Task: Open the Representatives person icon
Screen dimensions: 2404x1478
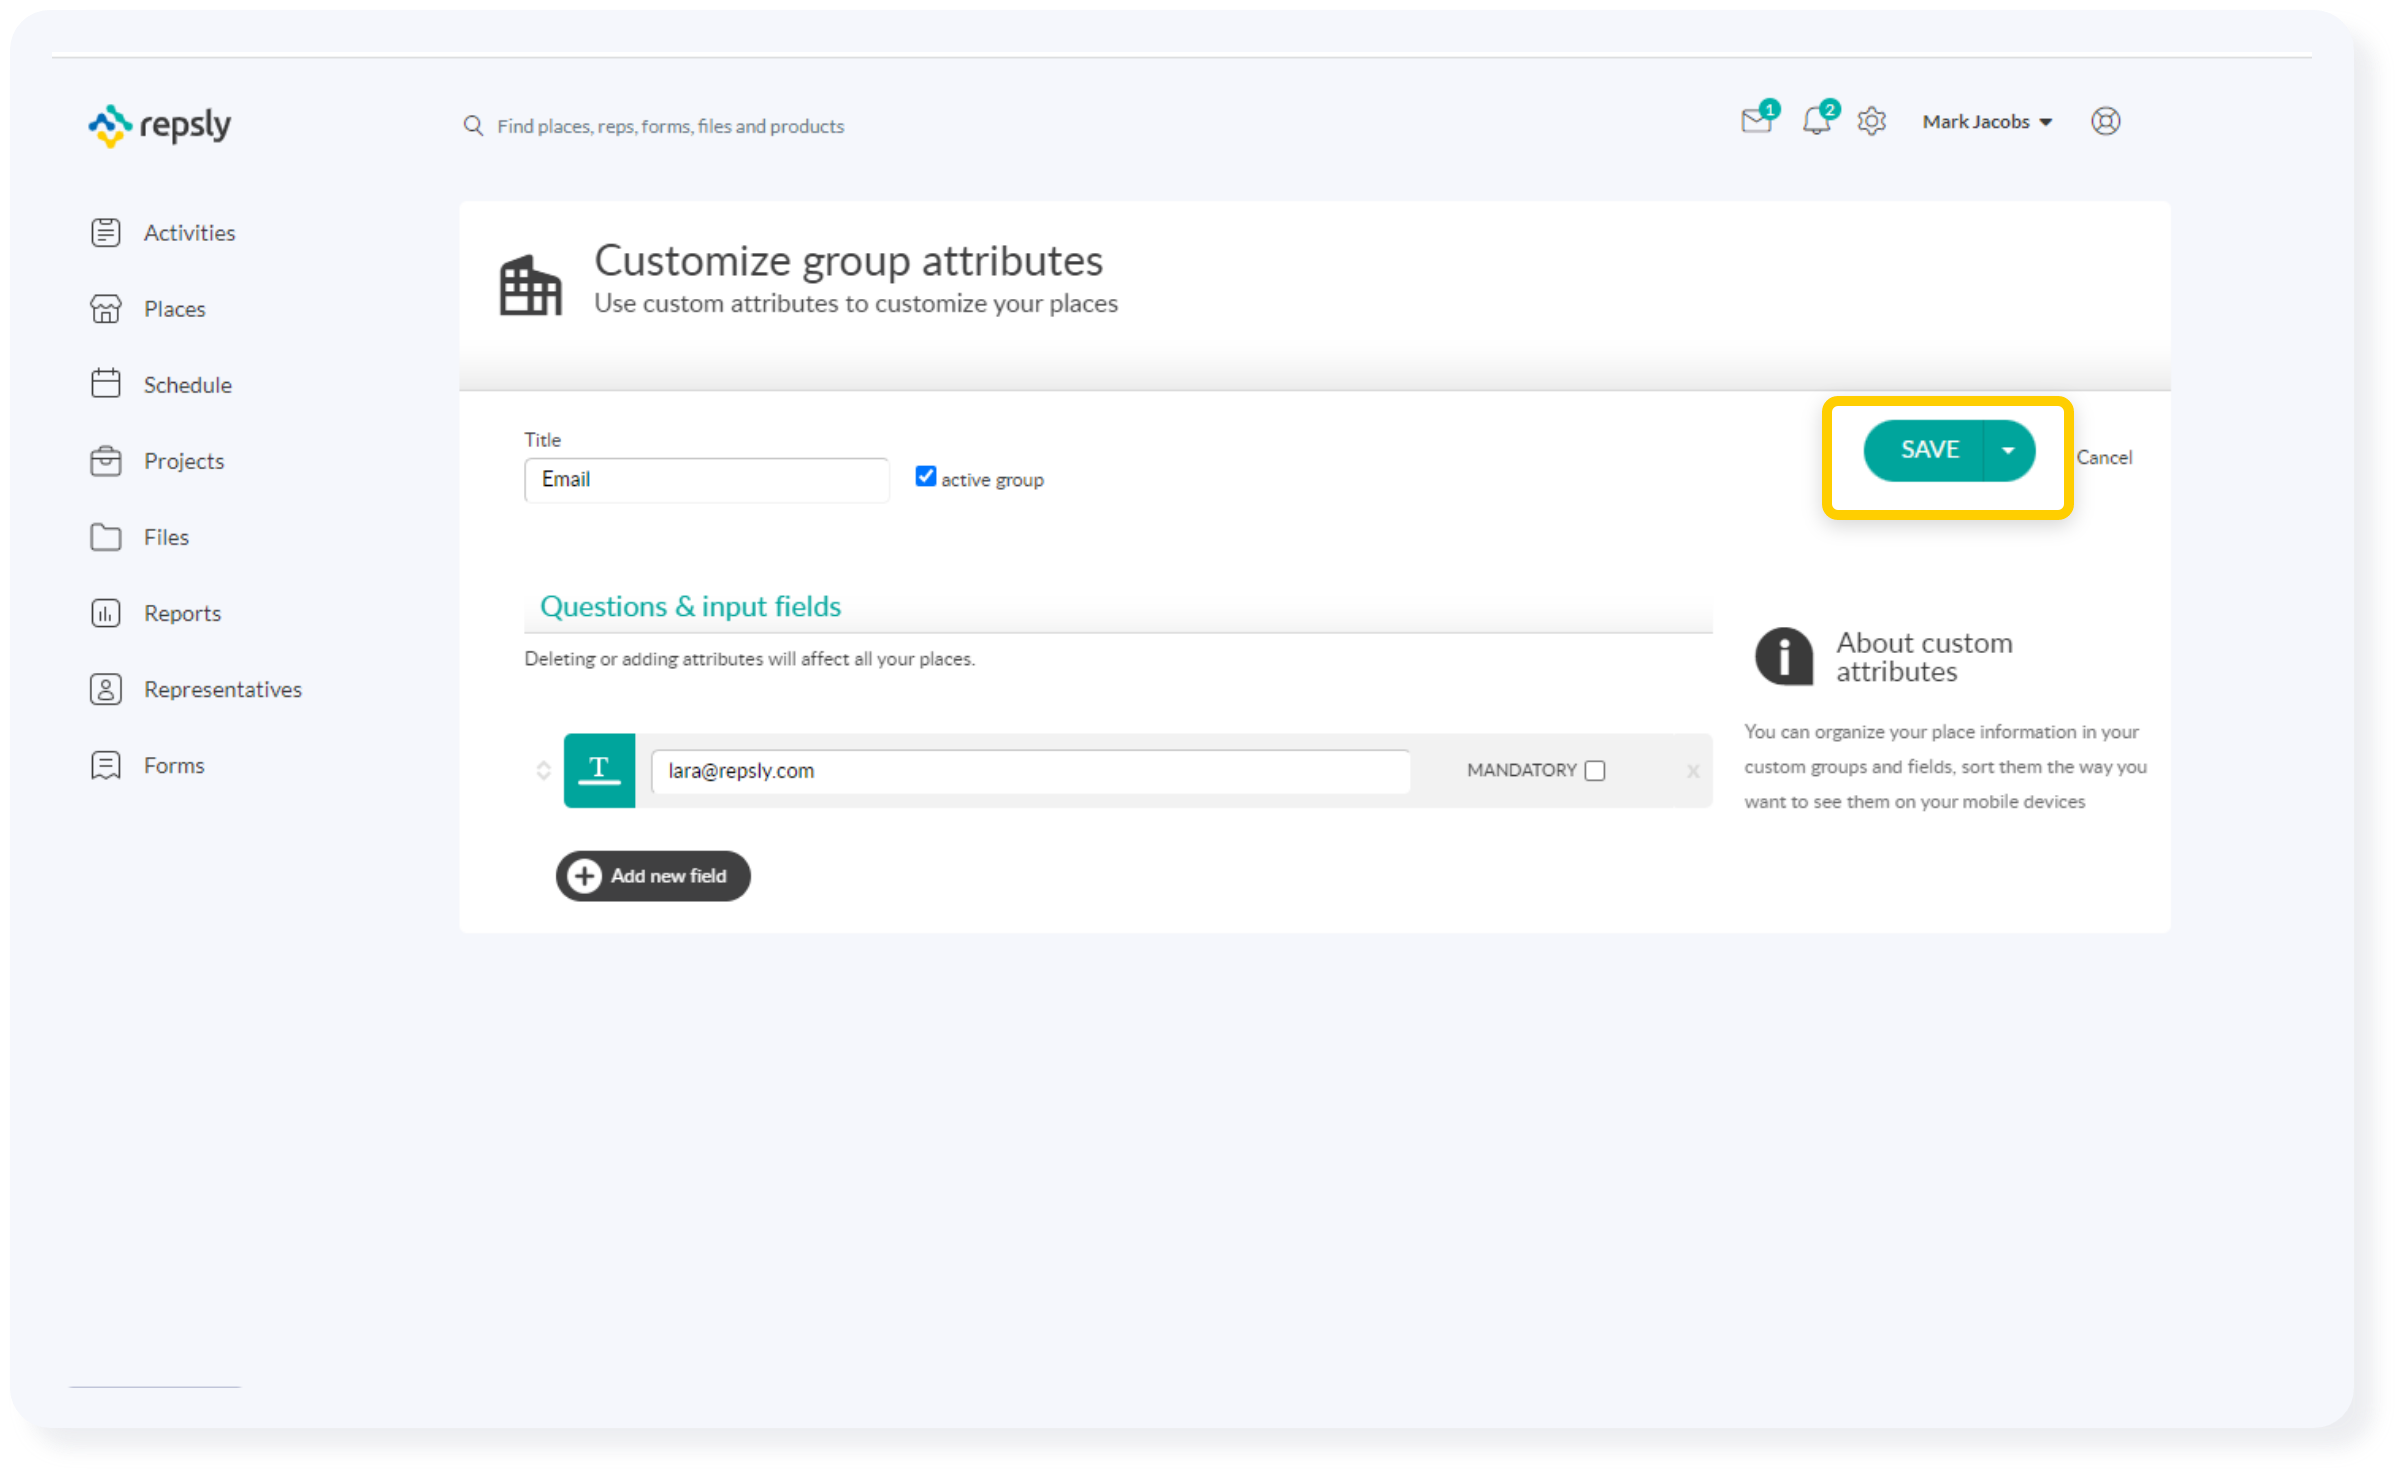Action: coord(106,689)
